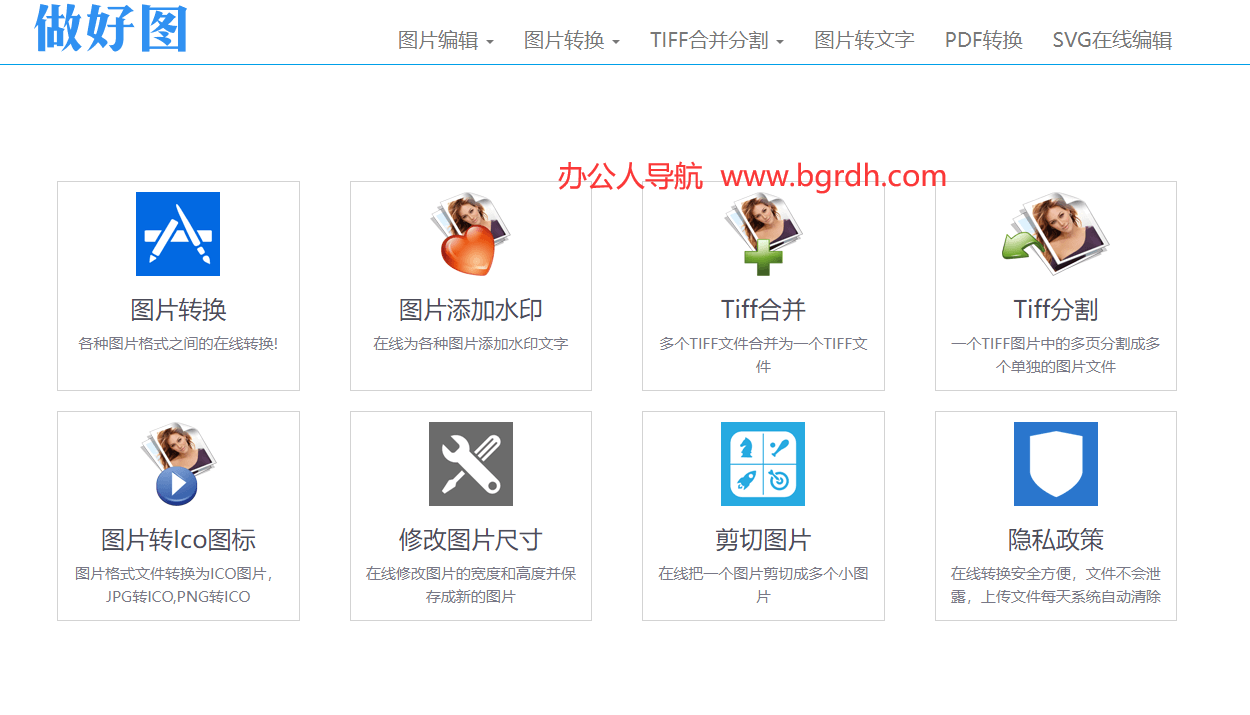Click the 剪切图片 heading text

[x=763, y=540]
